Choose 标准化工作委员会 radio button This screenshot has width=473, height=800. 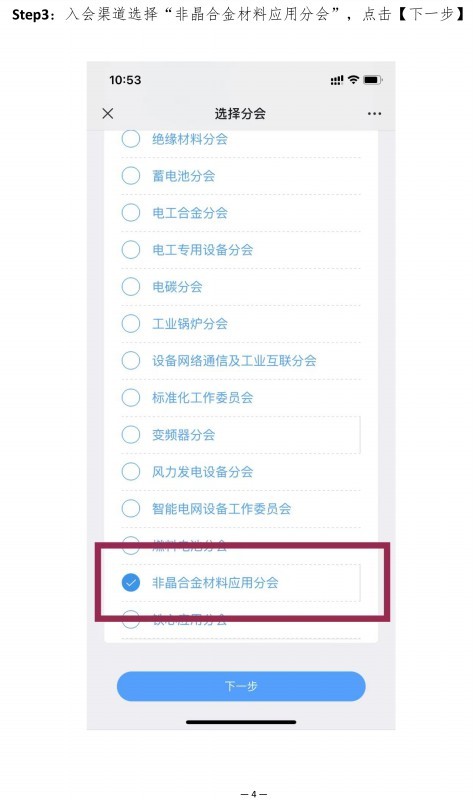[131, 397]
